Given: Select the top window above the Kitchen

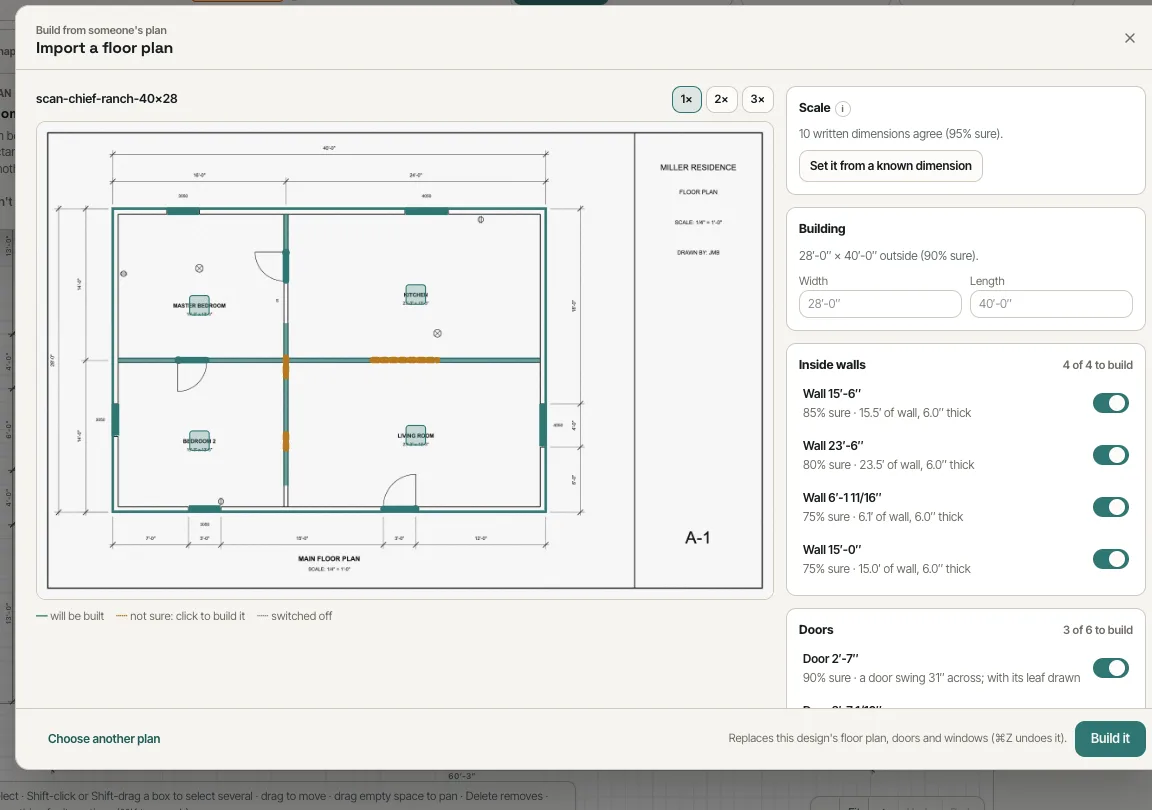Looking at the screenshot, I should click(x=426, y=211).
